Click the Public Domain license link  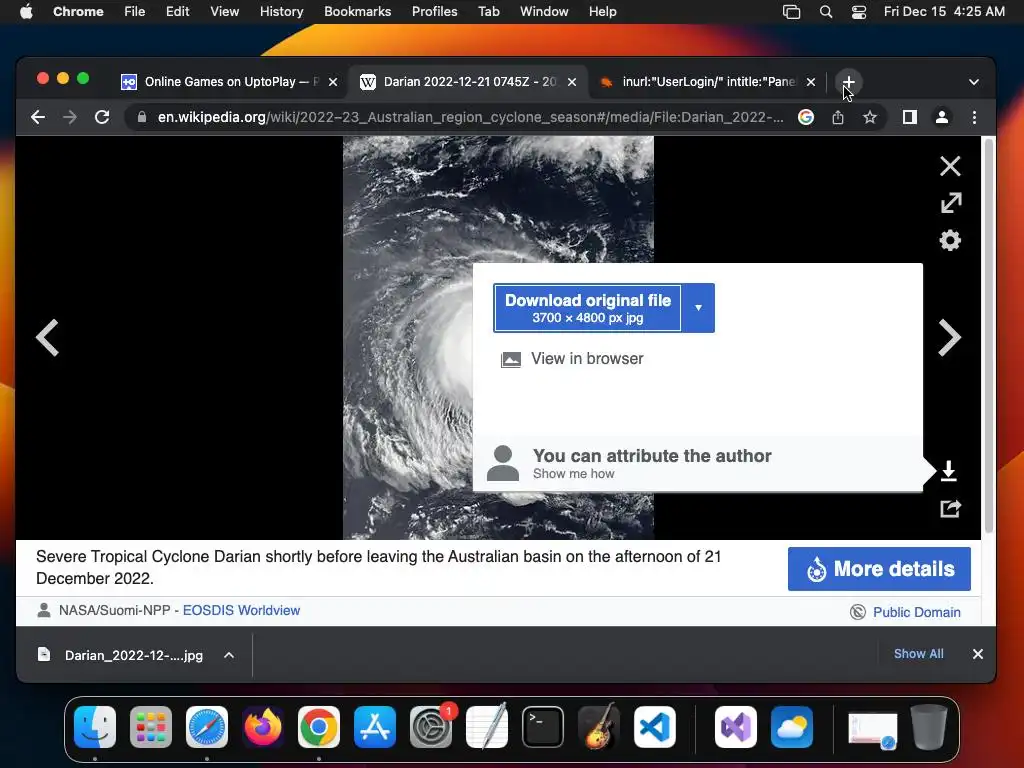pyautogui.click(x=916, y=613)
